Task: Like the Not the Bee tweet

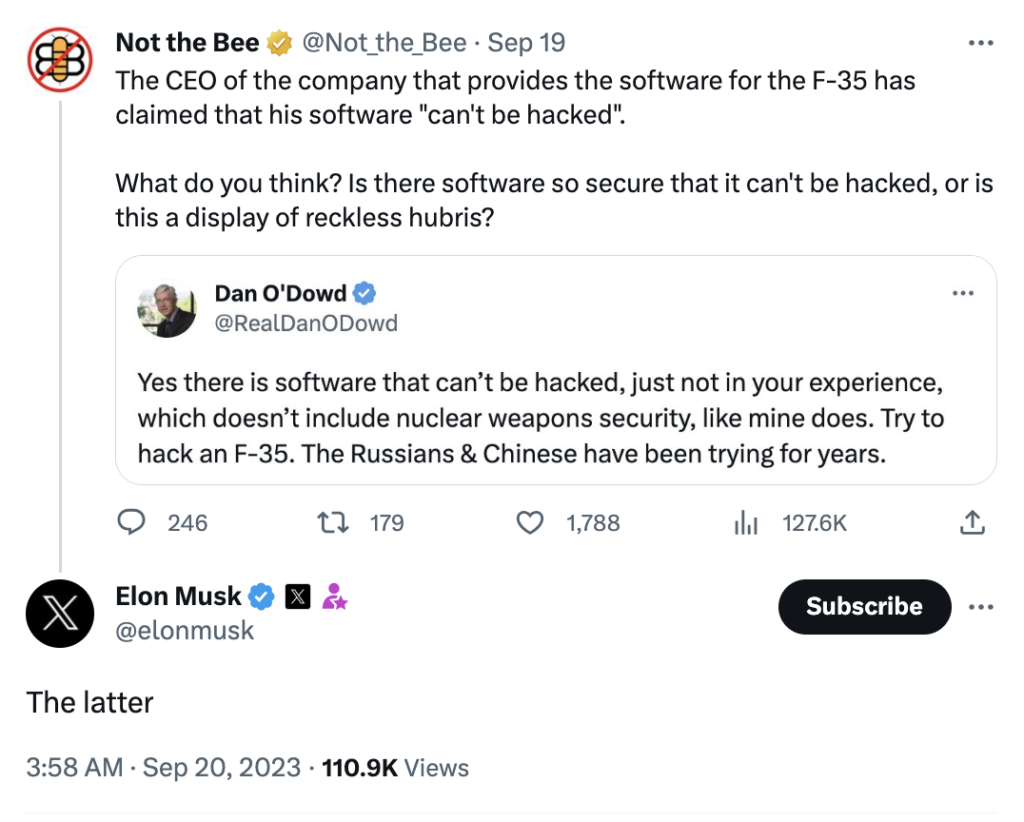Action: pyautogui.click(x=568, y=523)
